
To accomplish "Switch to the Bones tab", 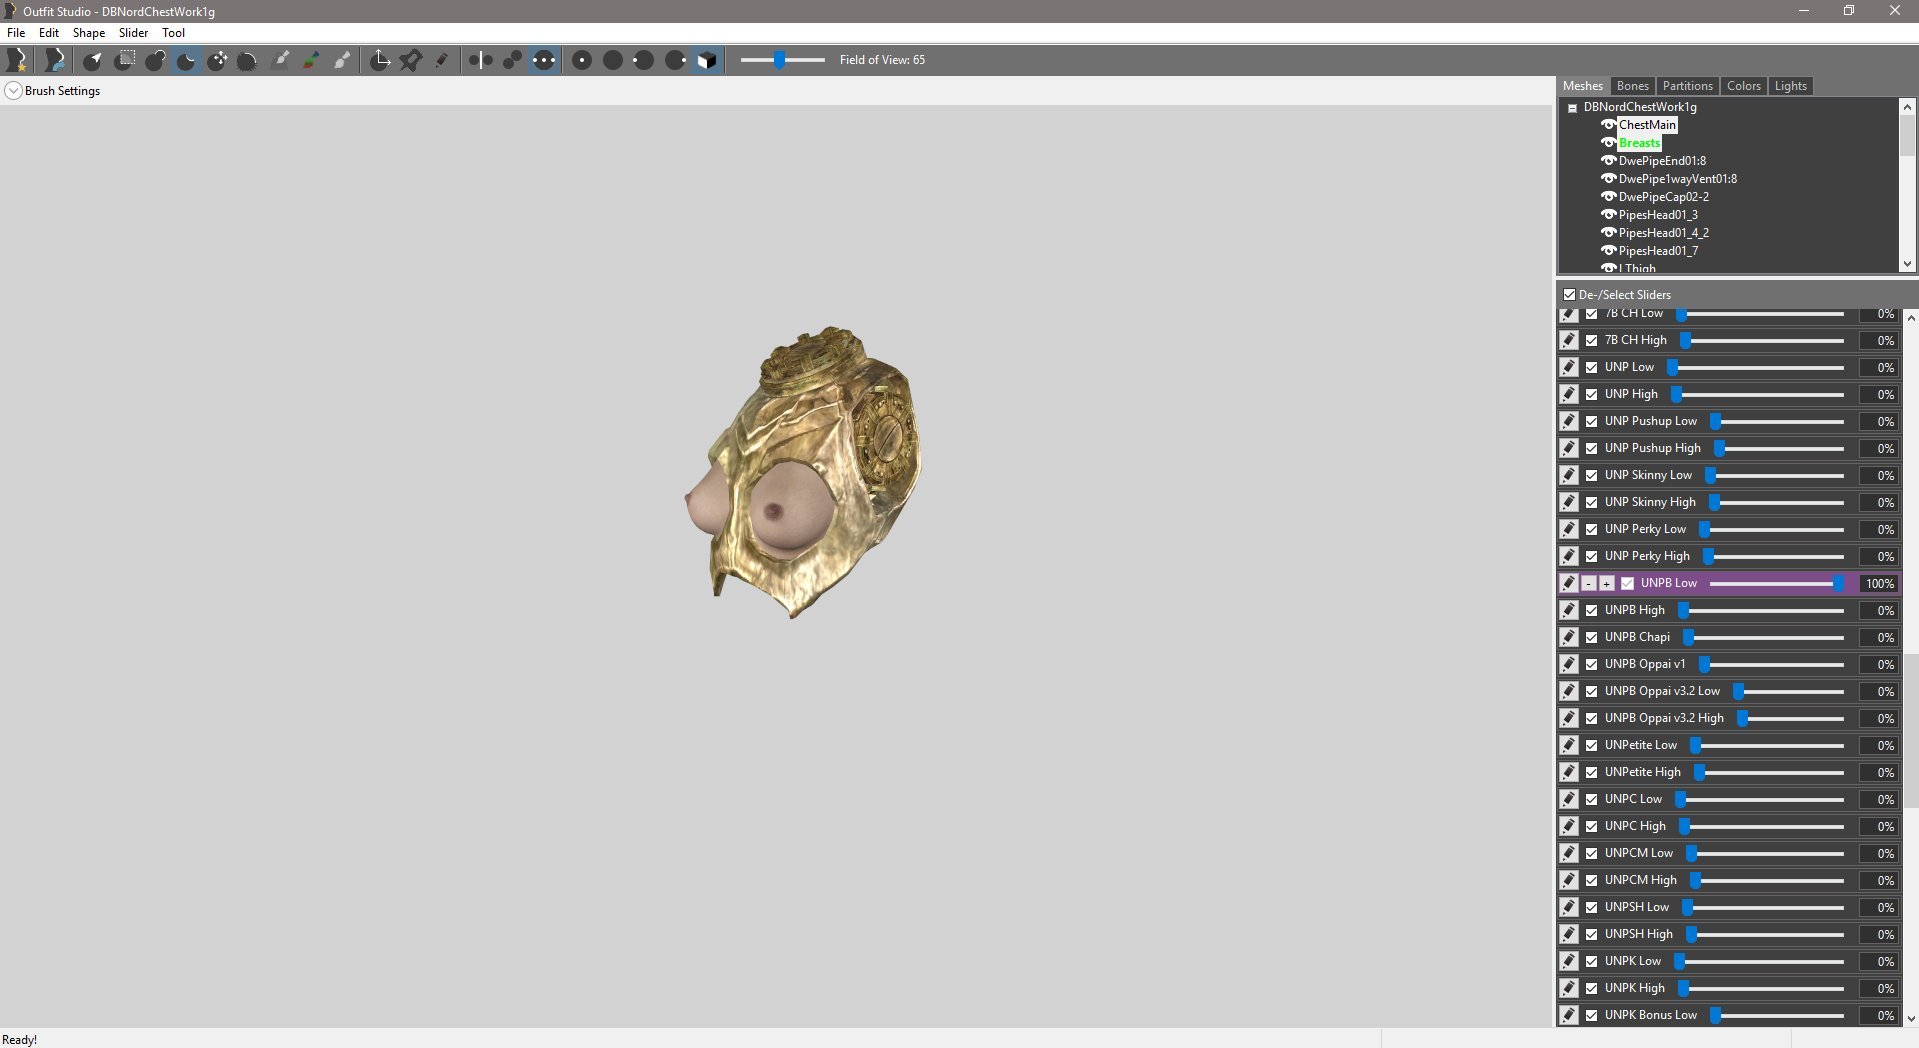I will [x=1632, y=86].
